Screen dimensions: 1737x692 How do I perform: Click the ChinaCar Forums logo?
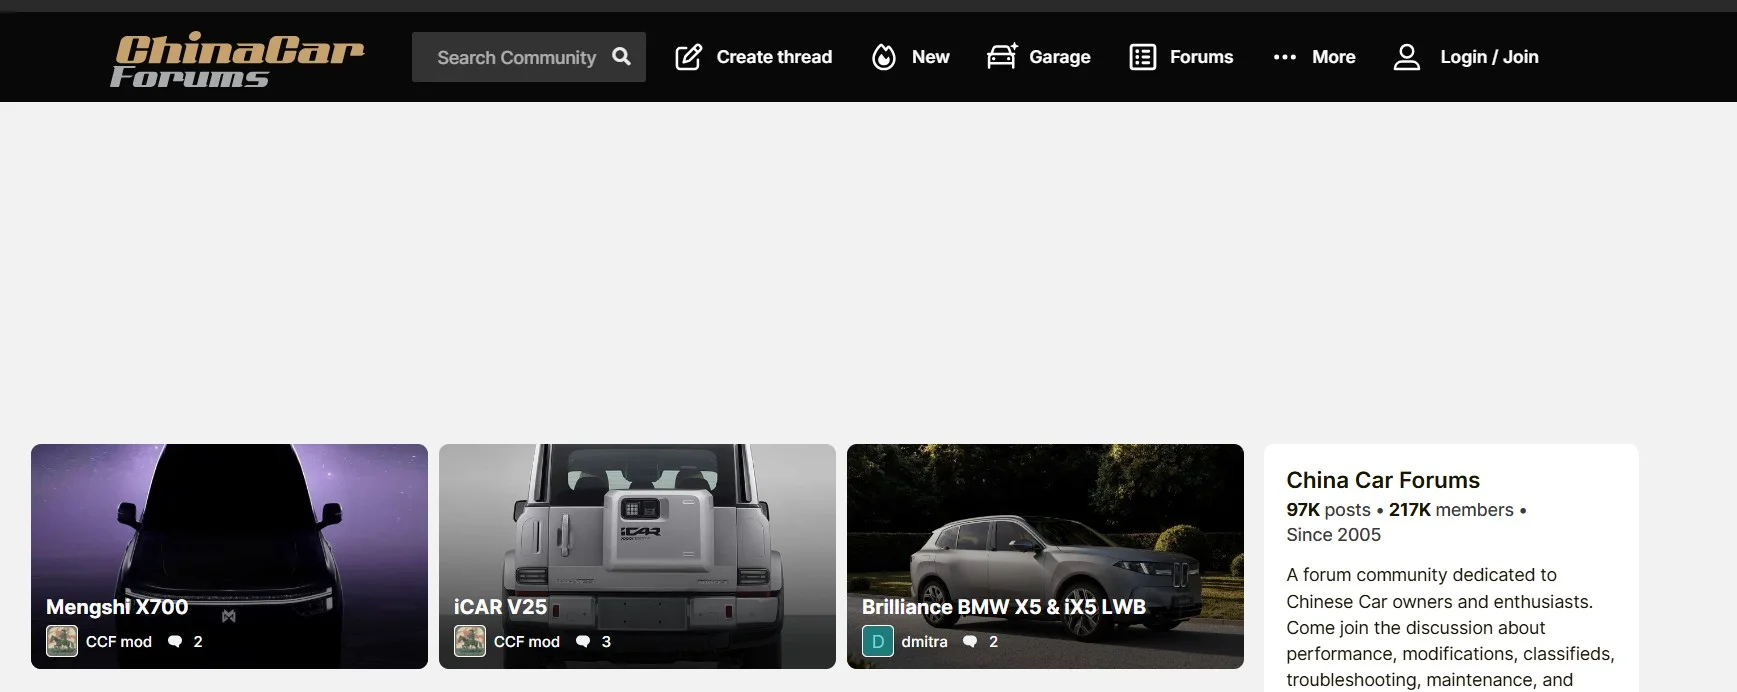[x=237, y=59]
